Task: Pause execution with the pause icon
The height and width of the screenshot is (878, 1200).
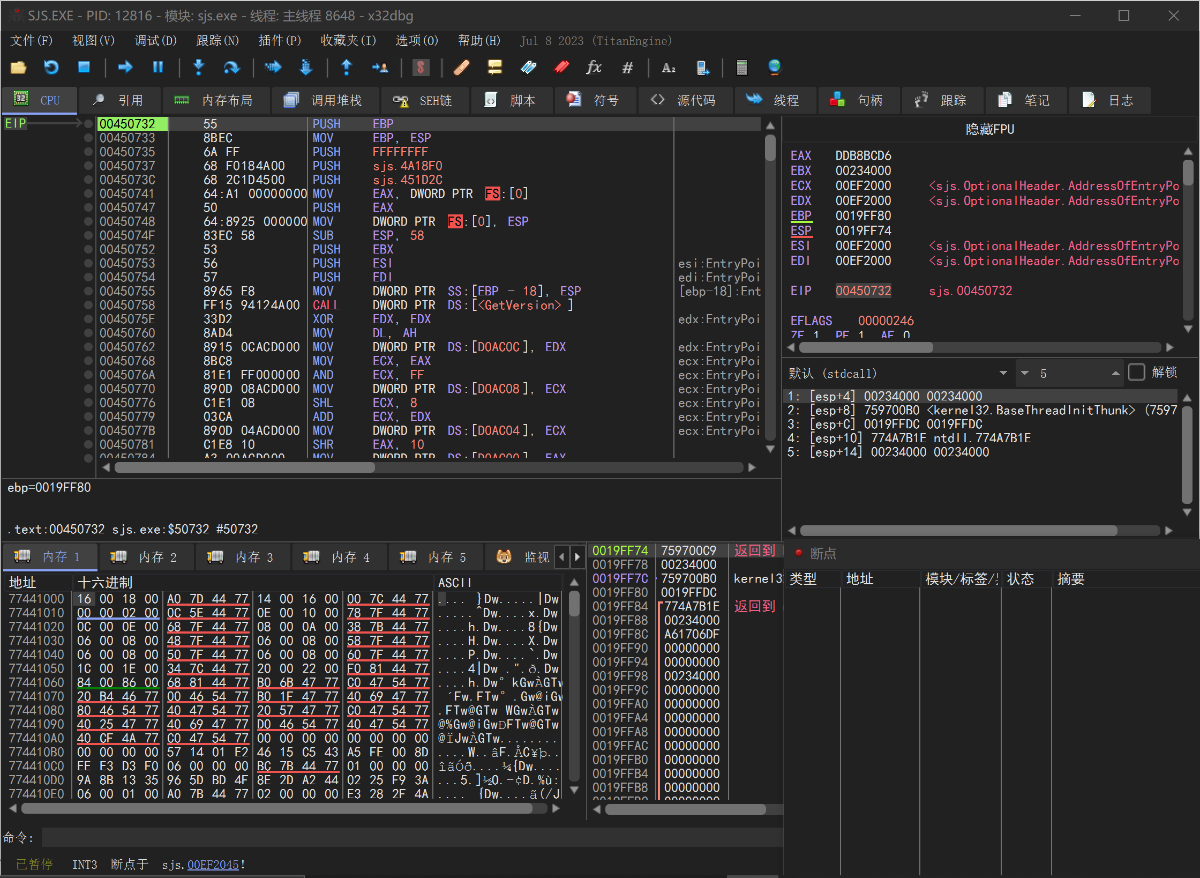Action: click(158, 67)
